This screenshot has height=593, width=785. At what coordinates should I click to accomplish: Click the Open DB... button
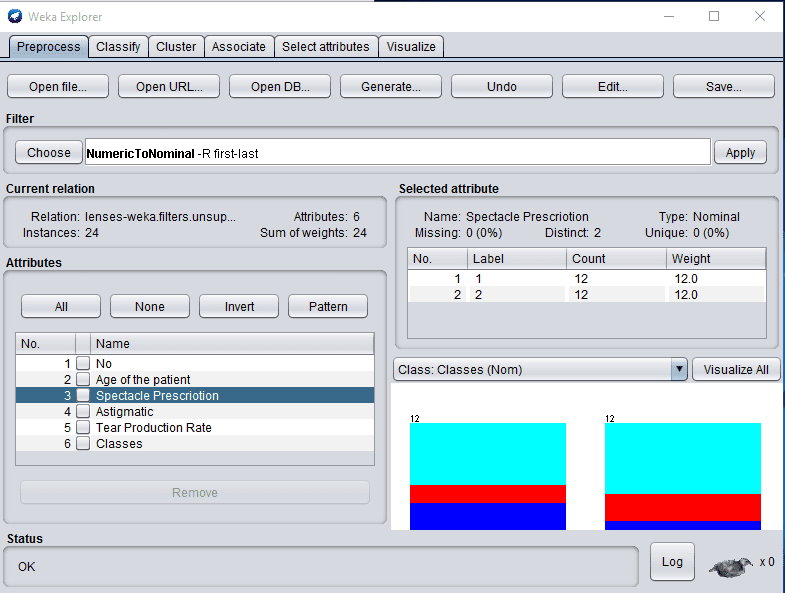point(280,87)
